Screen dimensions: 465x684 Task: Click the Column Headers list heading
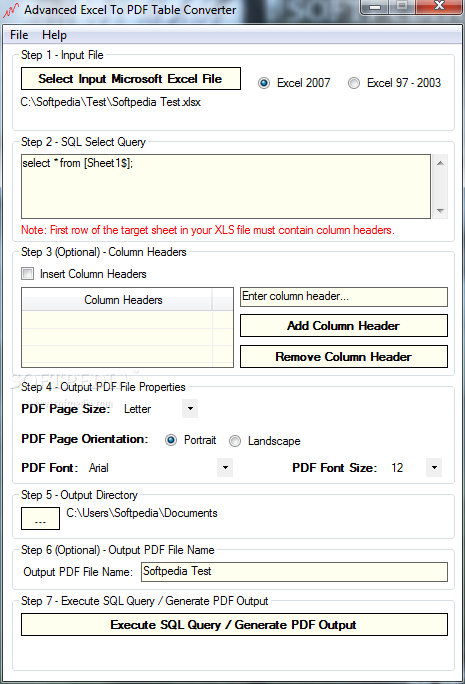coord(117,300)
